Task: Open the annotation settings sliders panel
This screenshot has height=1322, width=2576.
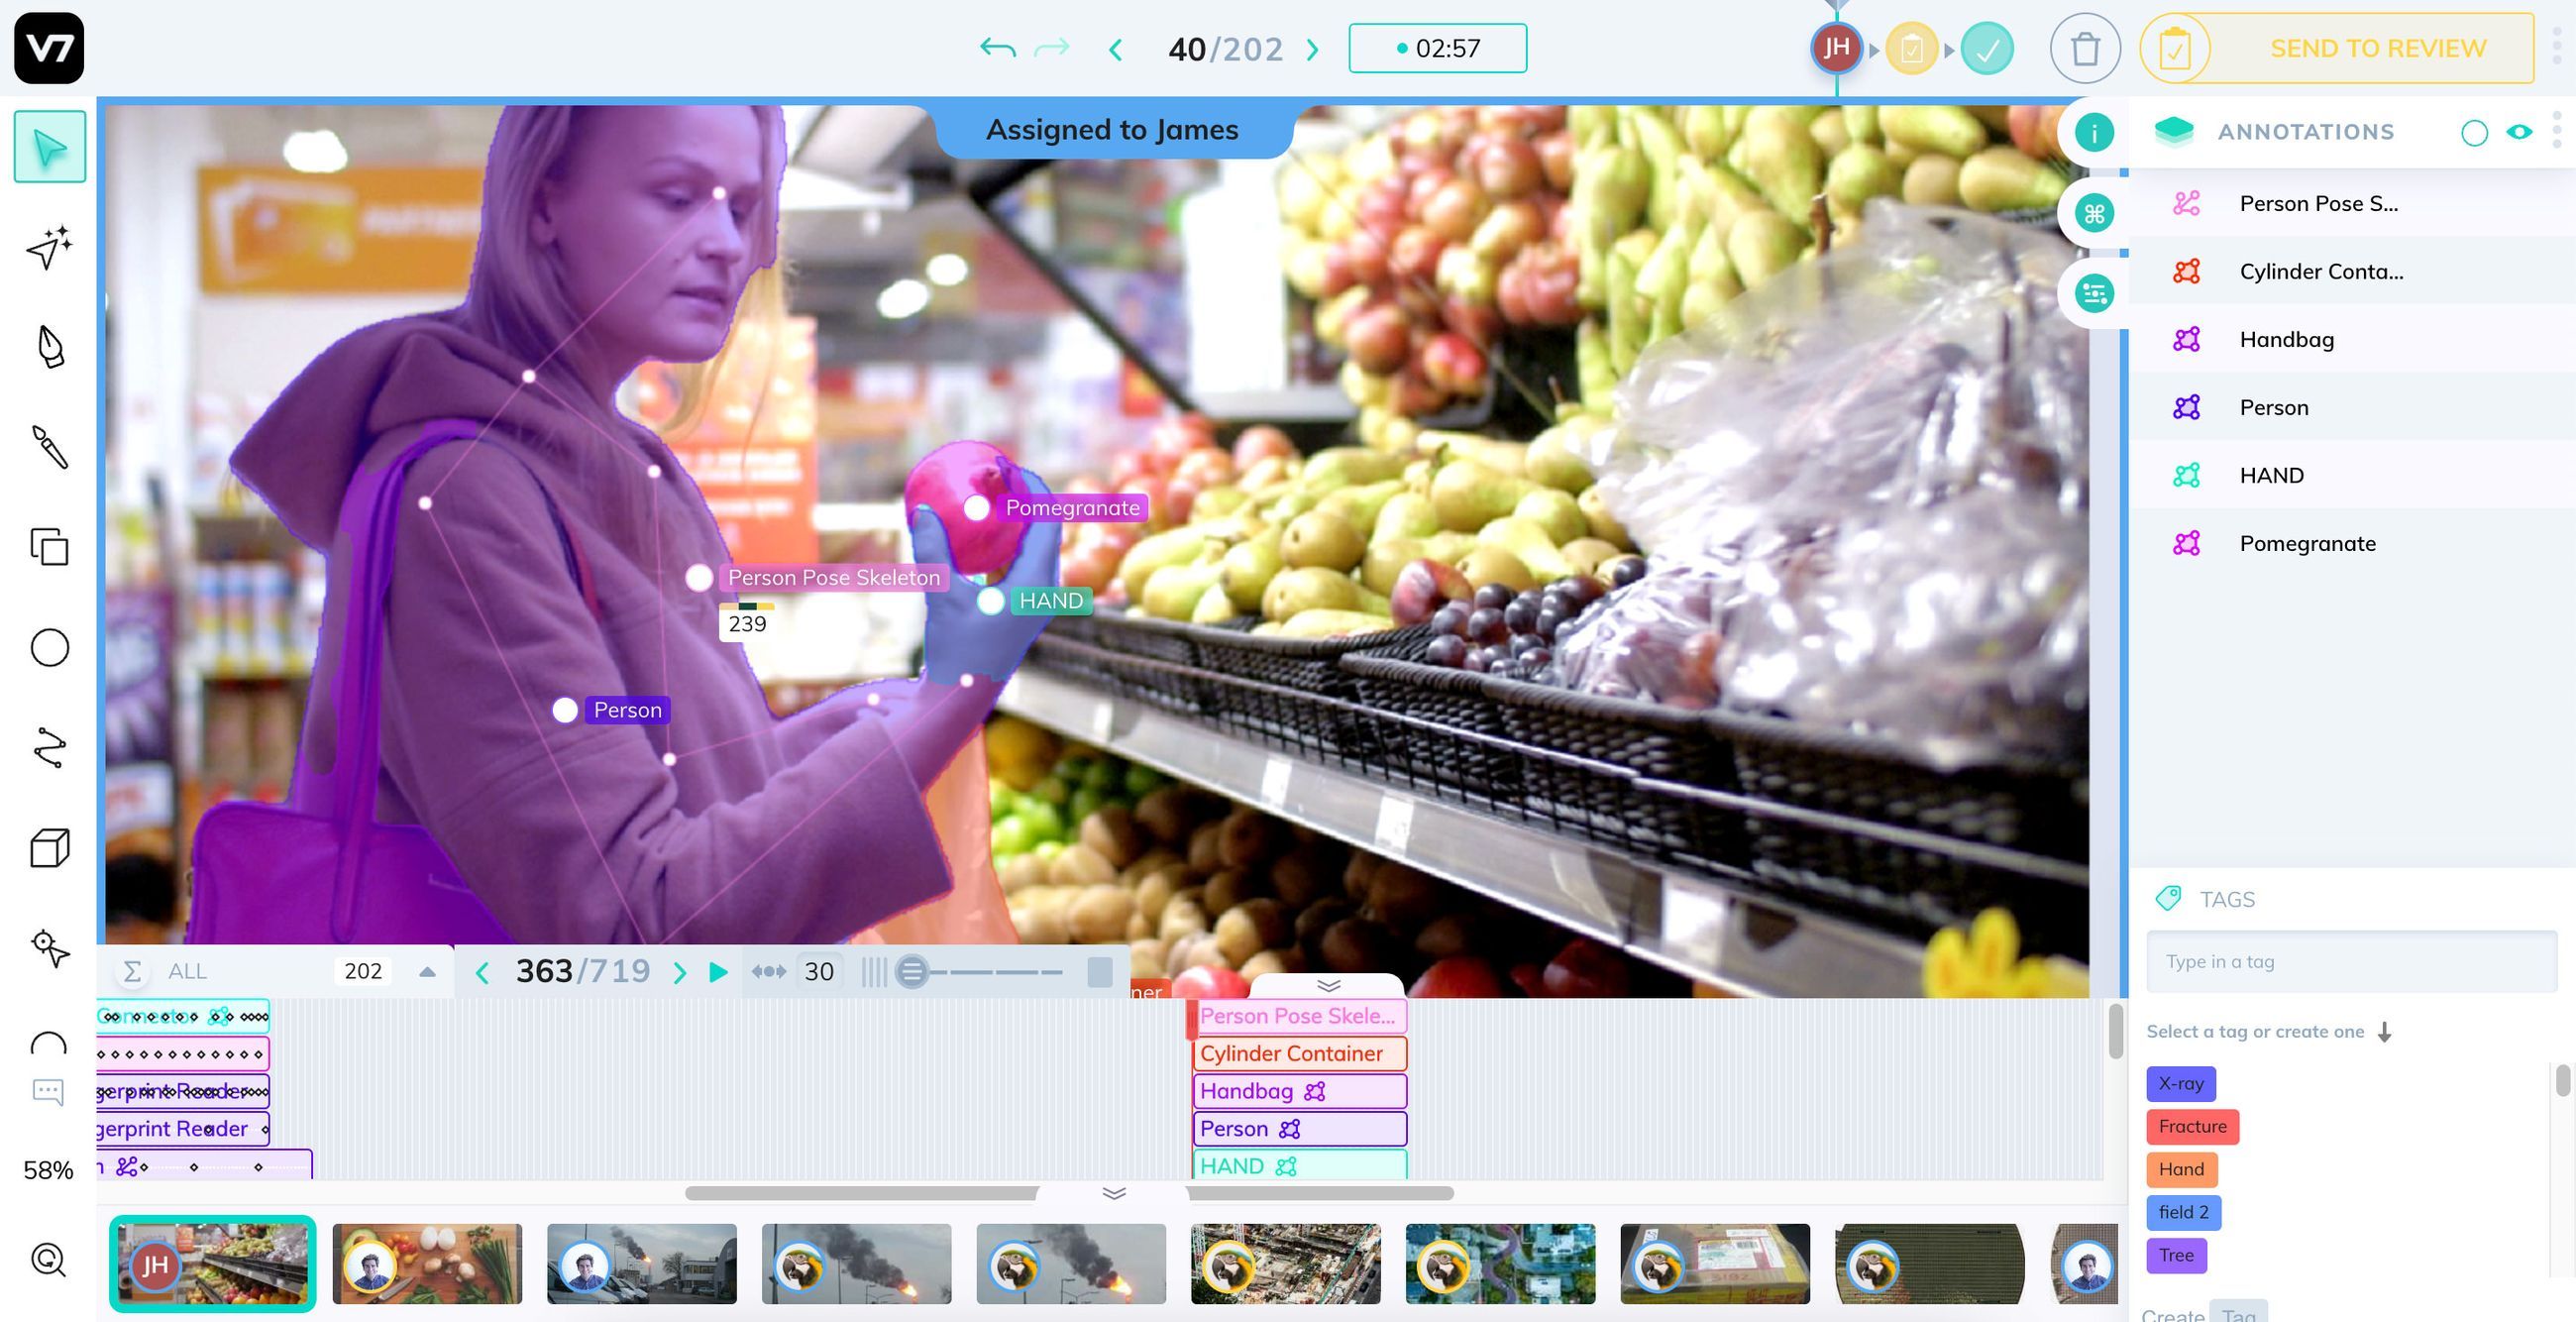Action: 2095,291
